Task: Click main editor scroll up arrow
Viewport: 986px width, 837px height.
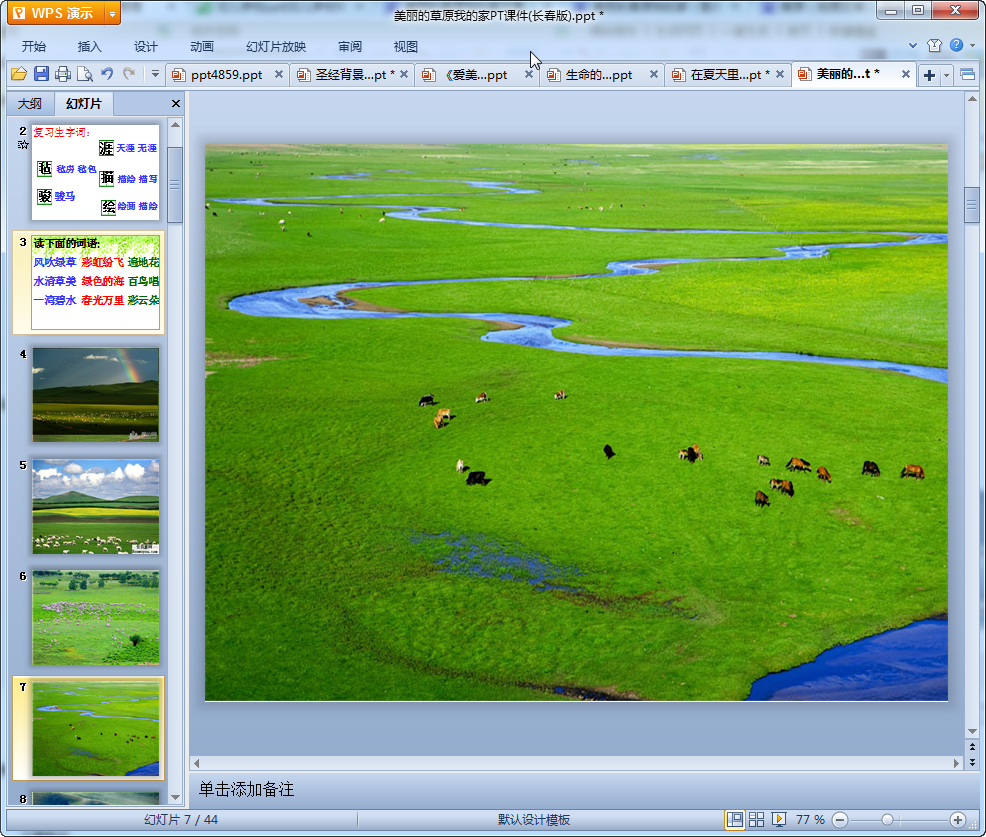Action: point(972,99)
